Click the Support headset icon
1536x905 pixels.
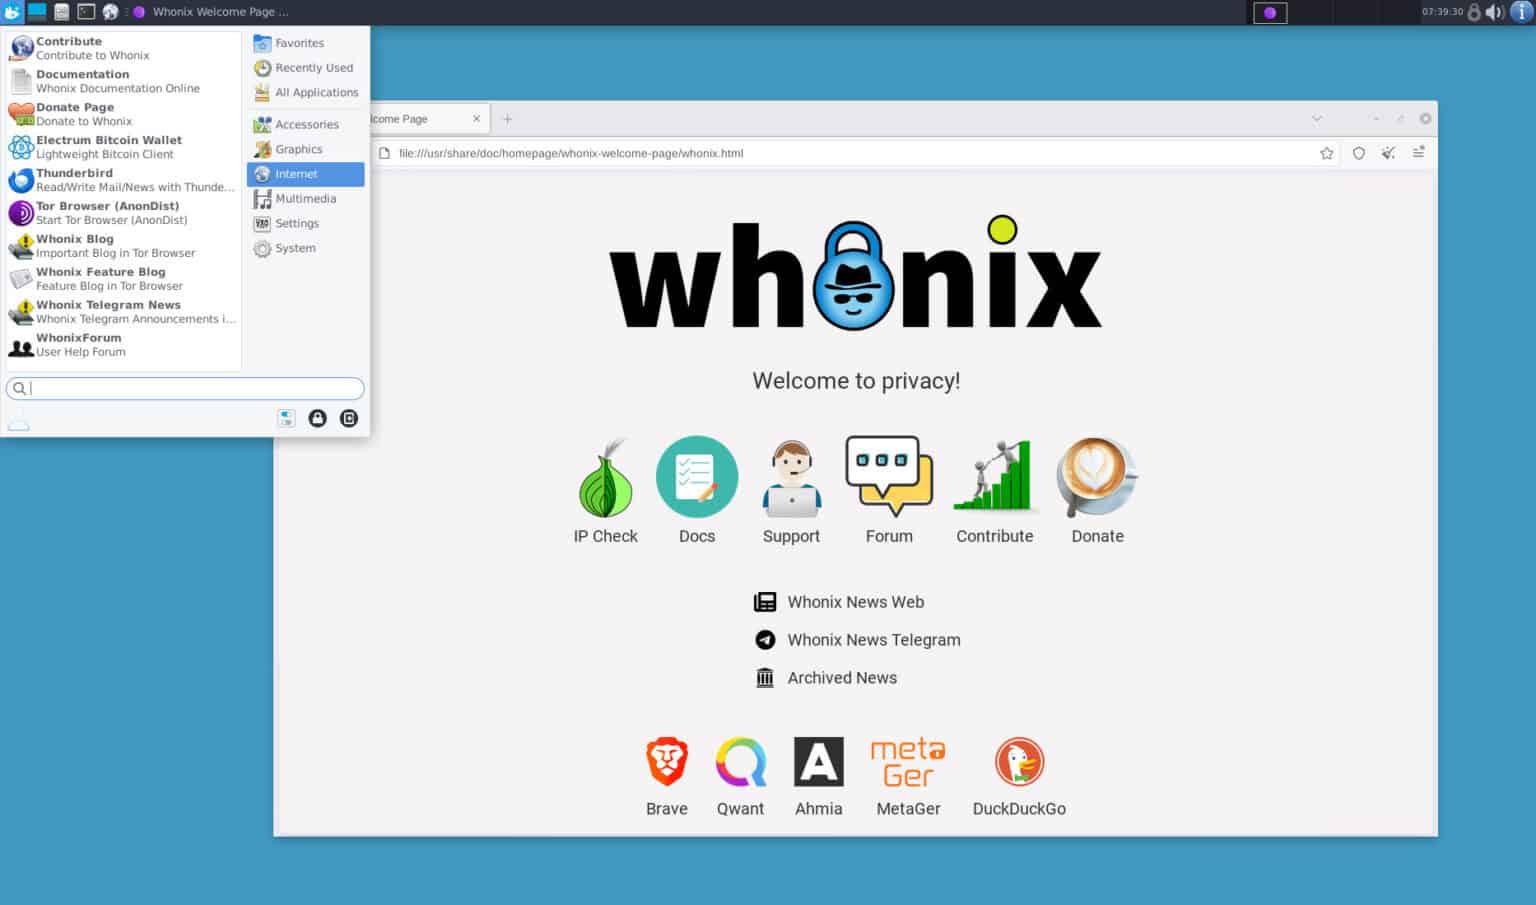point(791,477)
